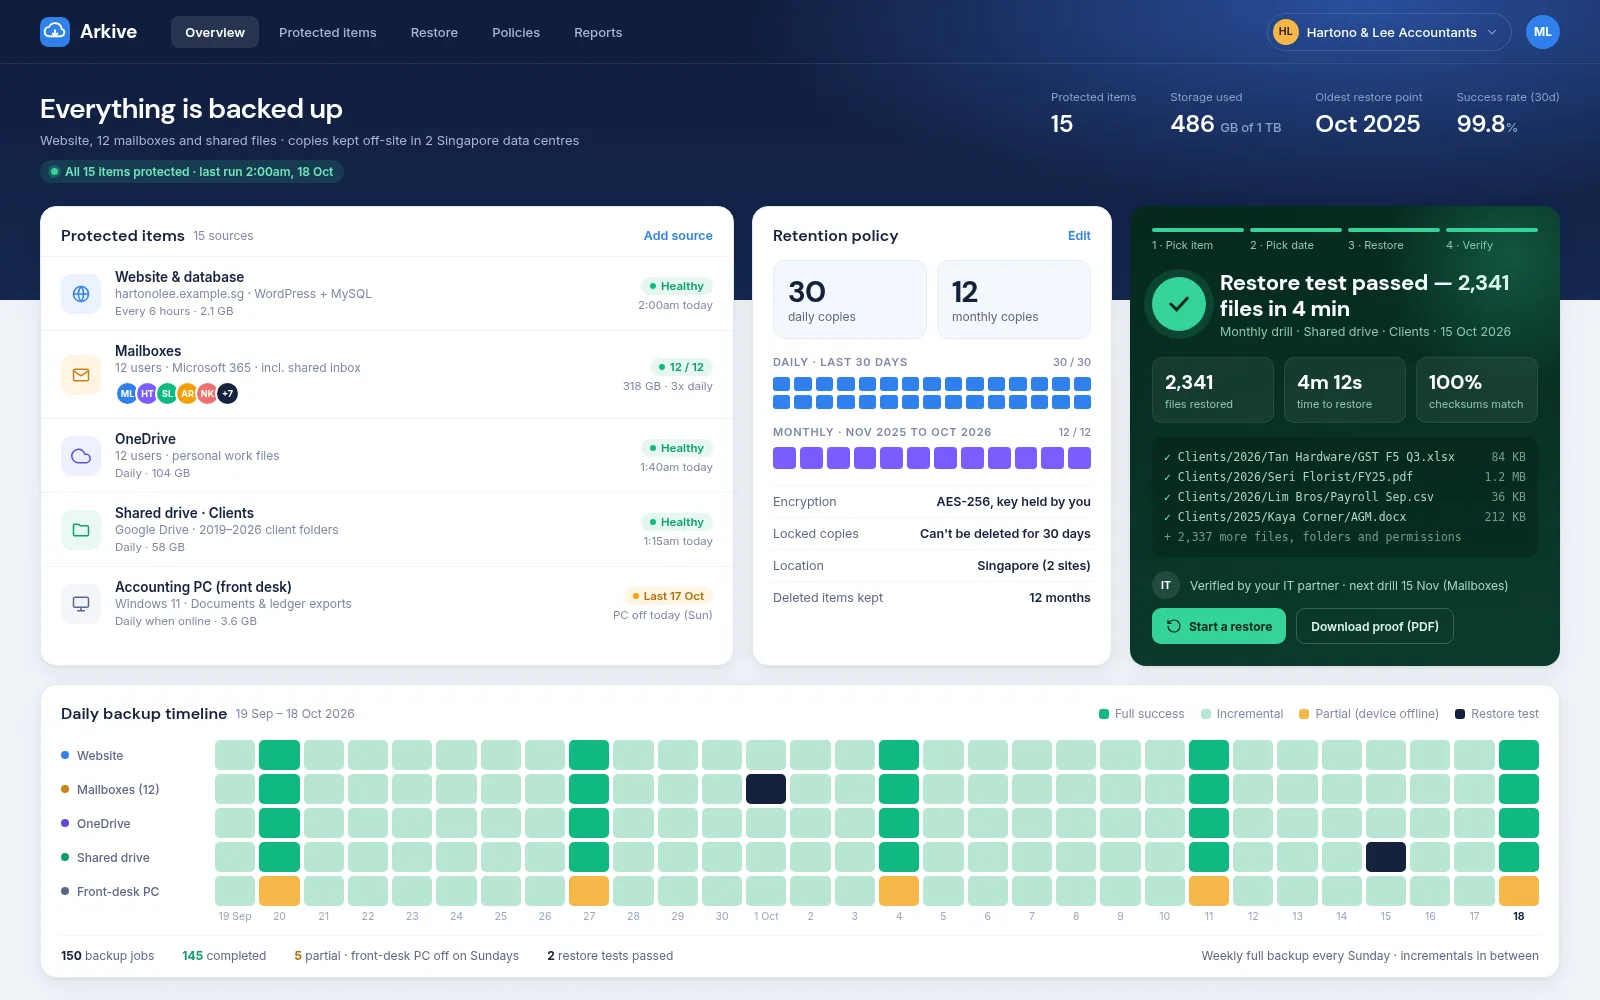This screenshot has width=1600, height=1000.
Task: Click the Start a restore button
Action: point(1219,626)
